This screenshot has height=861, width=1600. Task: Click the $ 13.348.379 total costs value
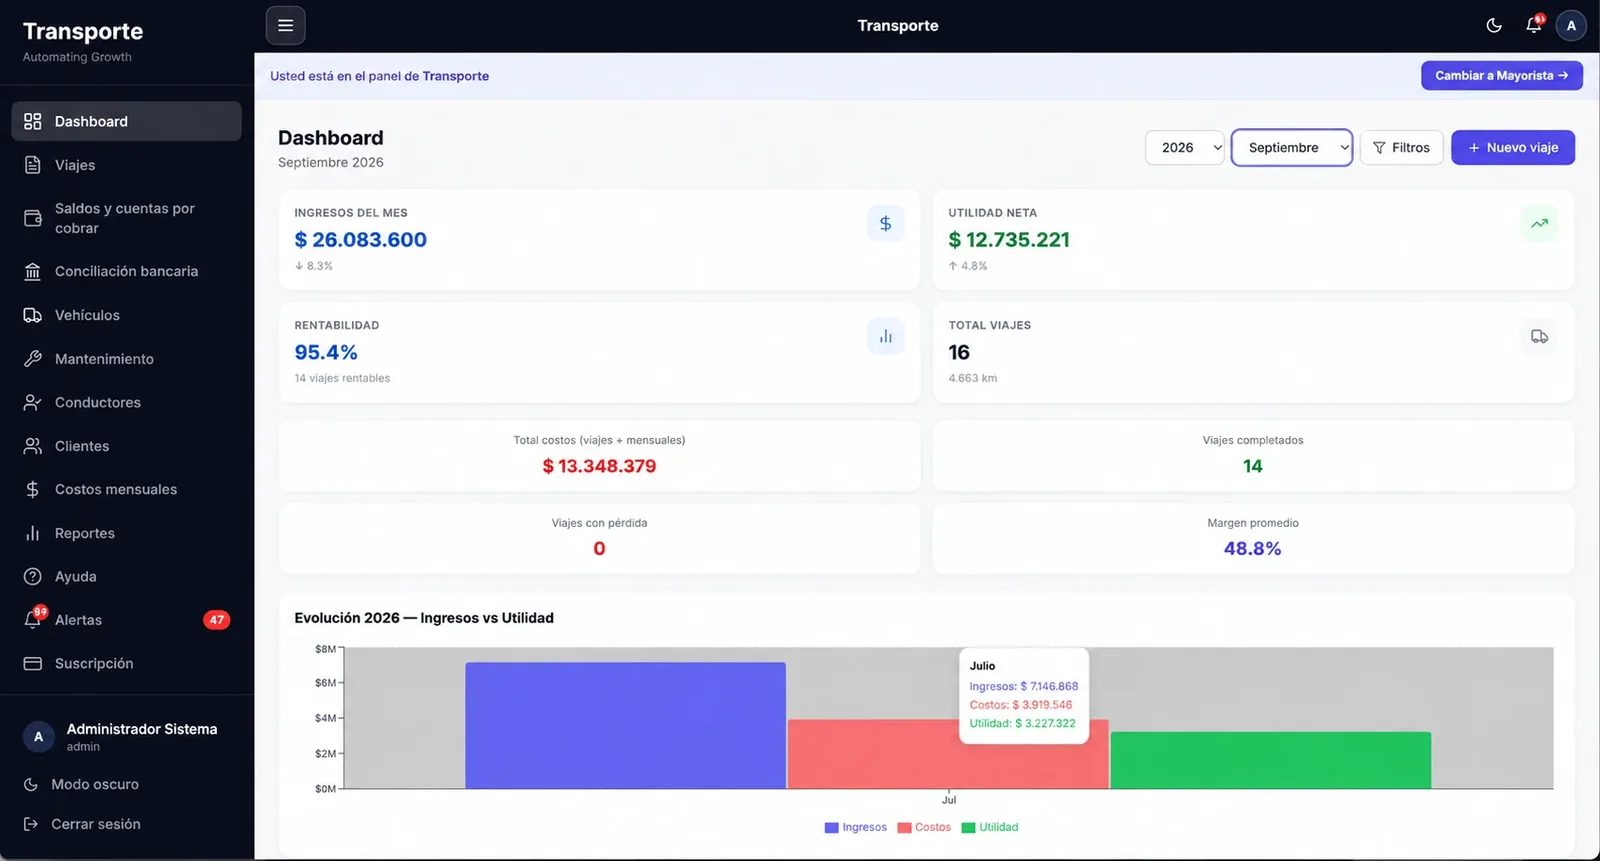(x=599, y=466)
